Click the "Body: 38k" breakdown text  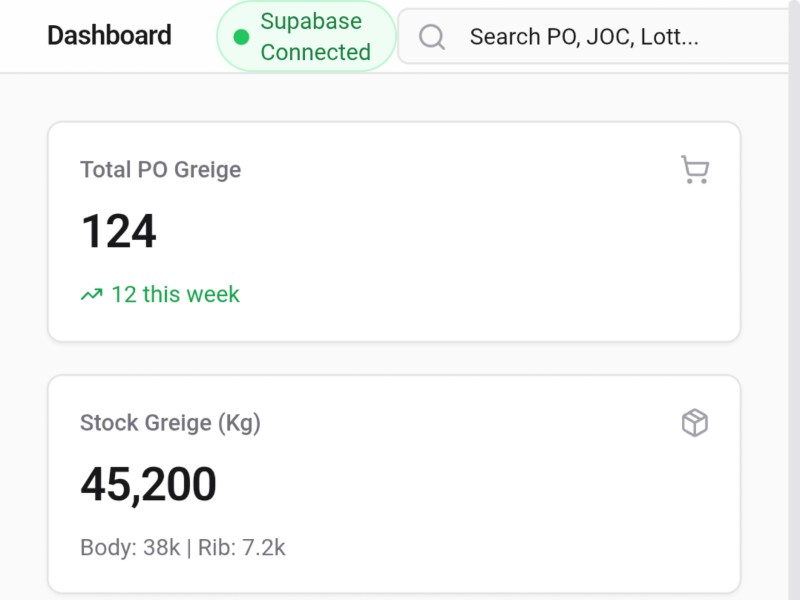pyautogui.click(x=130, y=548)
